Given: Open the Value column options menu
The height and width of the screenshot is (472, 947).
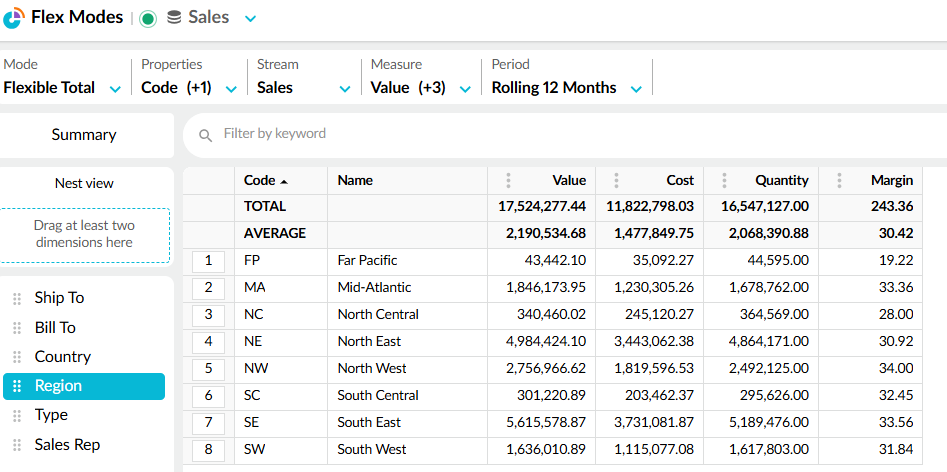Looking at the screenshot, I should [x=508, y=181].
